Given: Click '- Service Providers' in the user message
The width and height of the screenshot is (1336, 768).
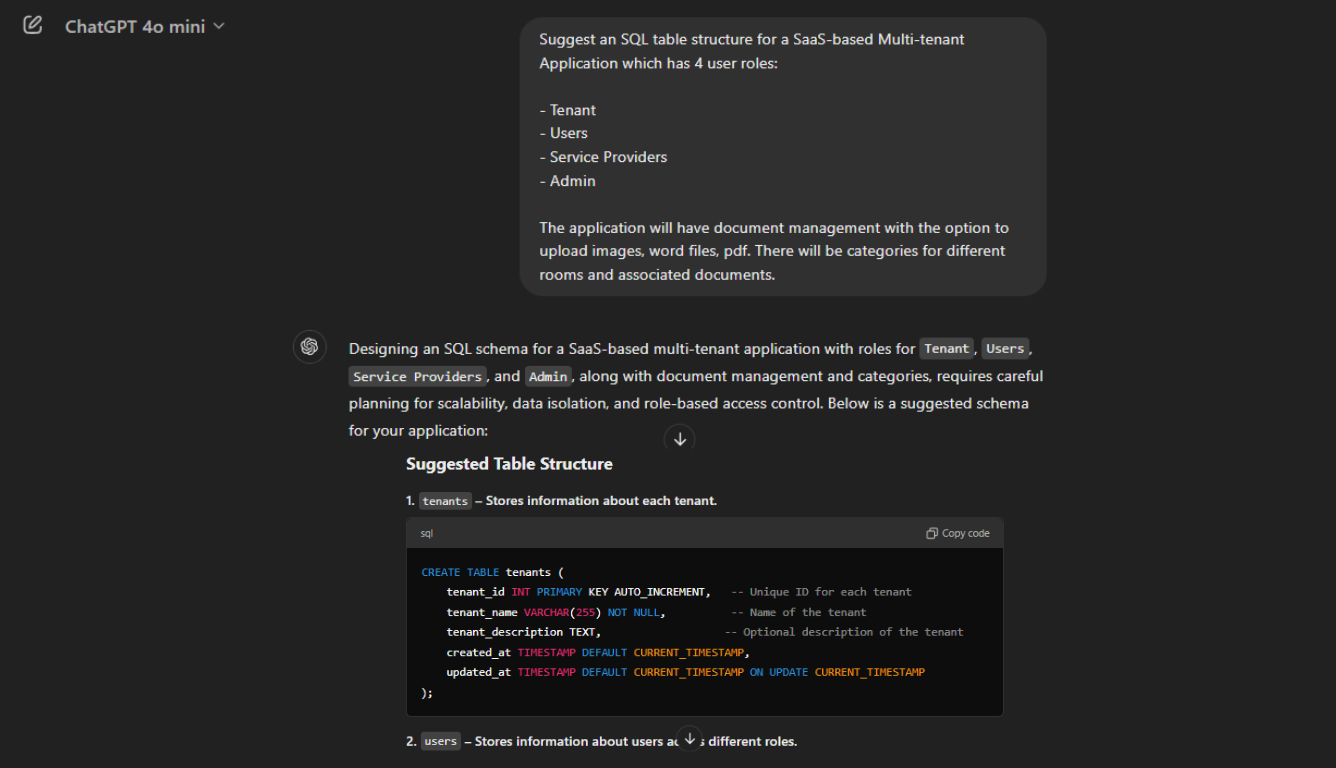Looking at the screenshot, I should 603,157.
